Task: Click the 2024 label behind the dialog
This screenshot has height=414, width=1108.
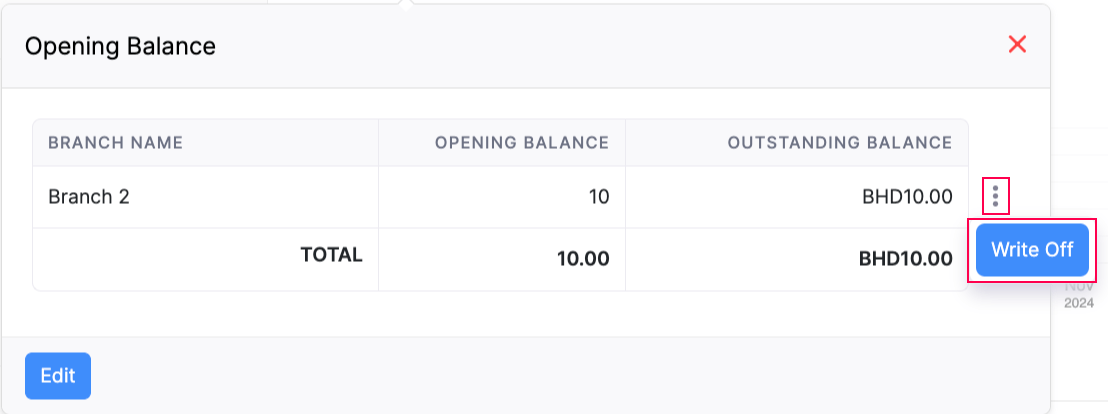Action: 1079,302
